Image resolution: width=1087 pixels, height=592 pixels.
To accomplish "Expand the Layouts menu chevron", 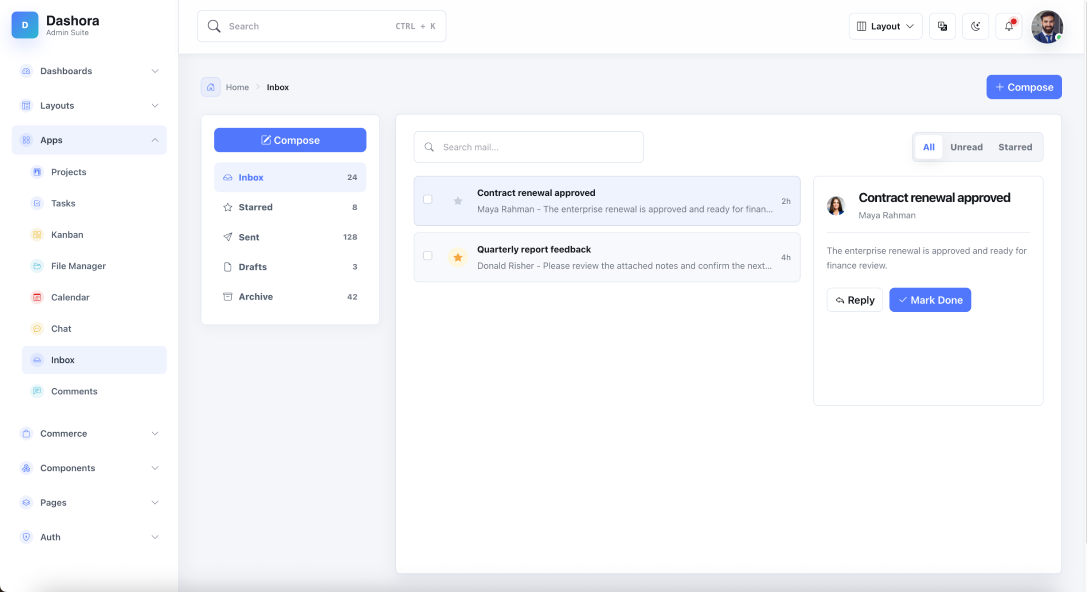I will point(155,105).
